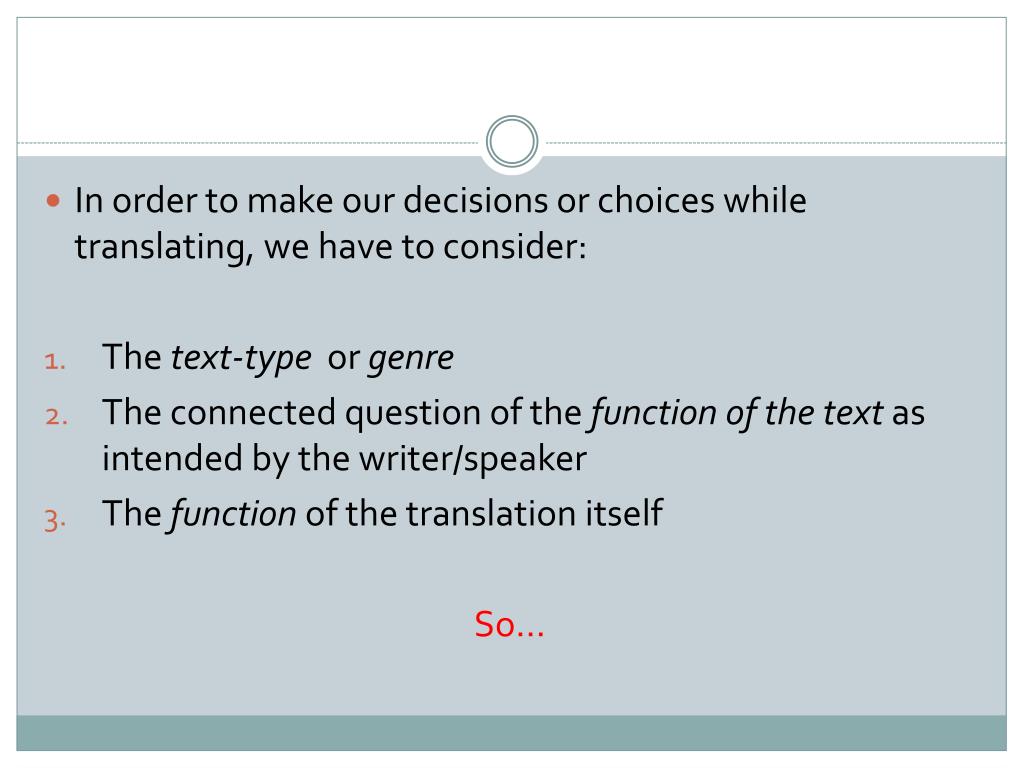
Task: Click the red 'So...' text
Action: [509, 624]
